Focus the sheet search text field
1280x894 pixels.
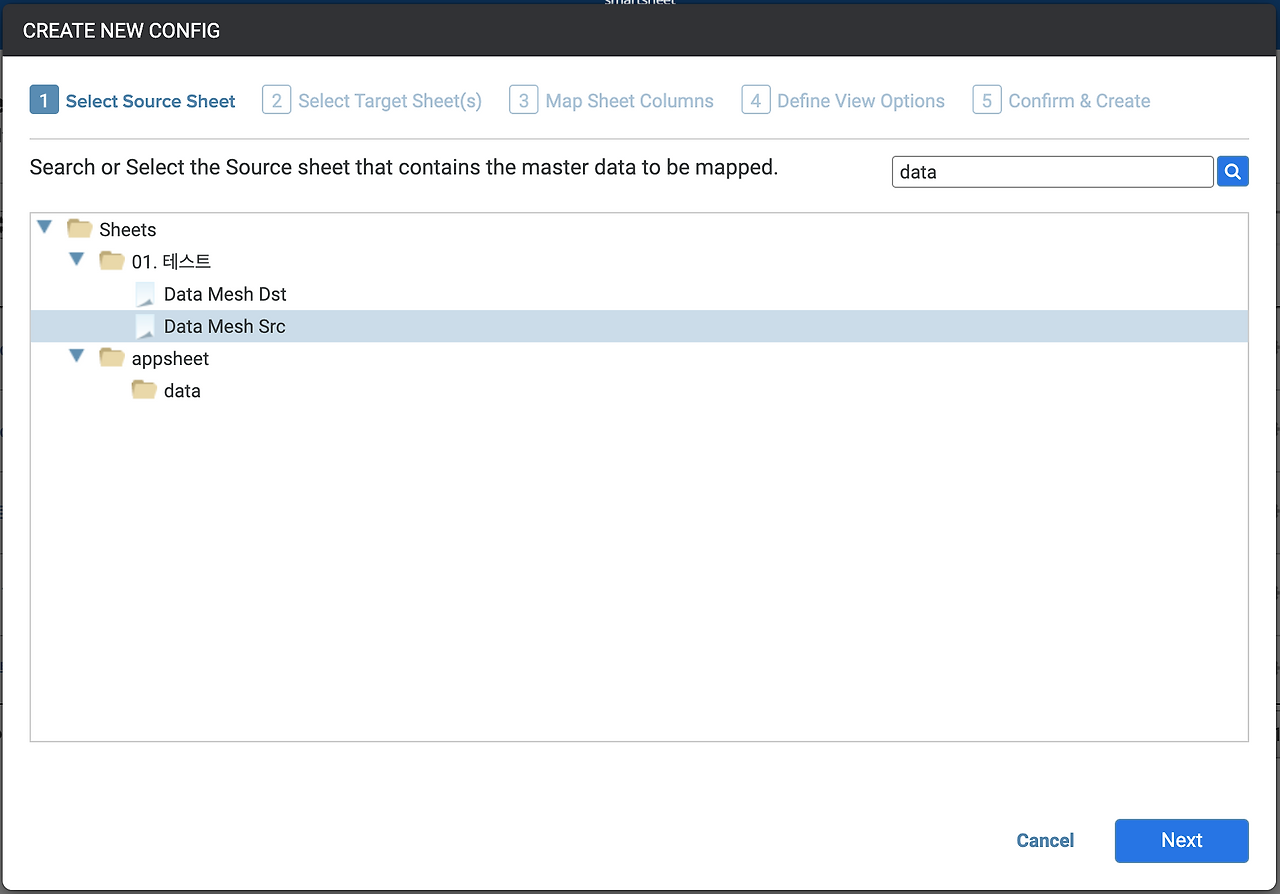coord(1051,172)
